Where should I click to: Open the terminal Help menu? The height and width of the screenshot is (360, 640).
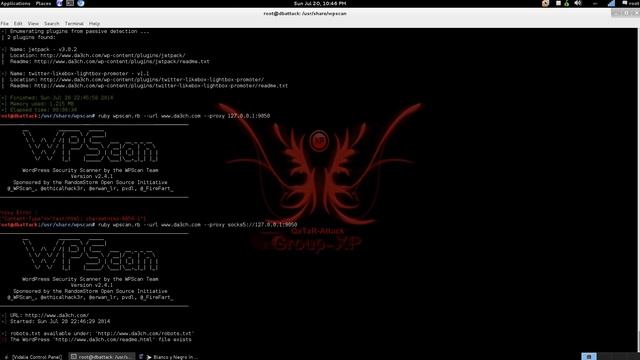(94, 24)
